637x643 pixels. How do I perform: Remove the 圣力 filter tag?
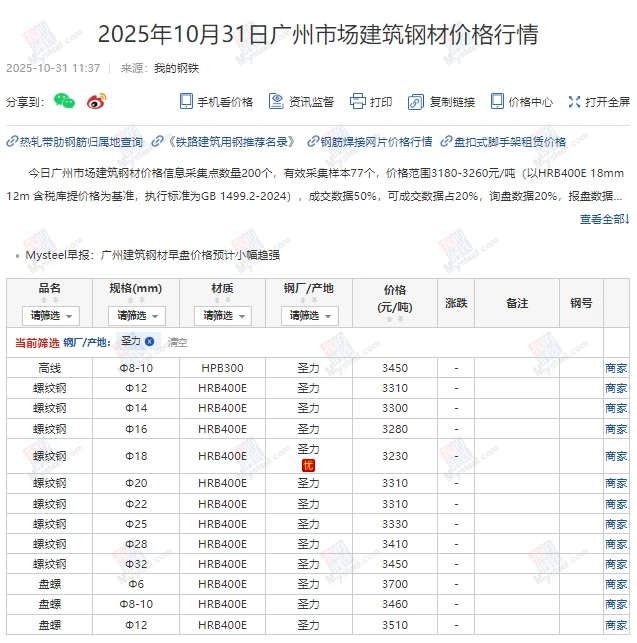pyautogui.click(x=150, y=341)
